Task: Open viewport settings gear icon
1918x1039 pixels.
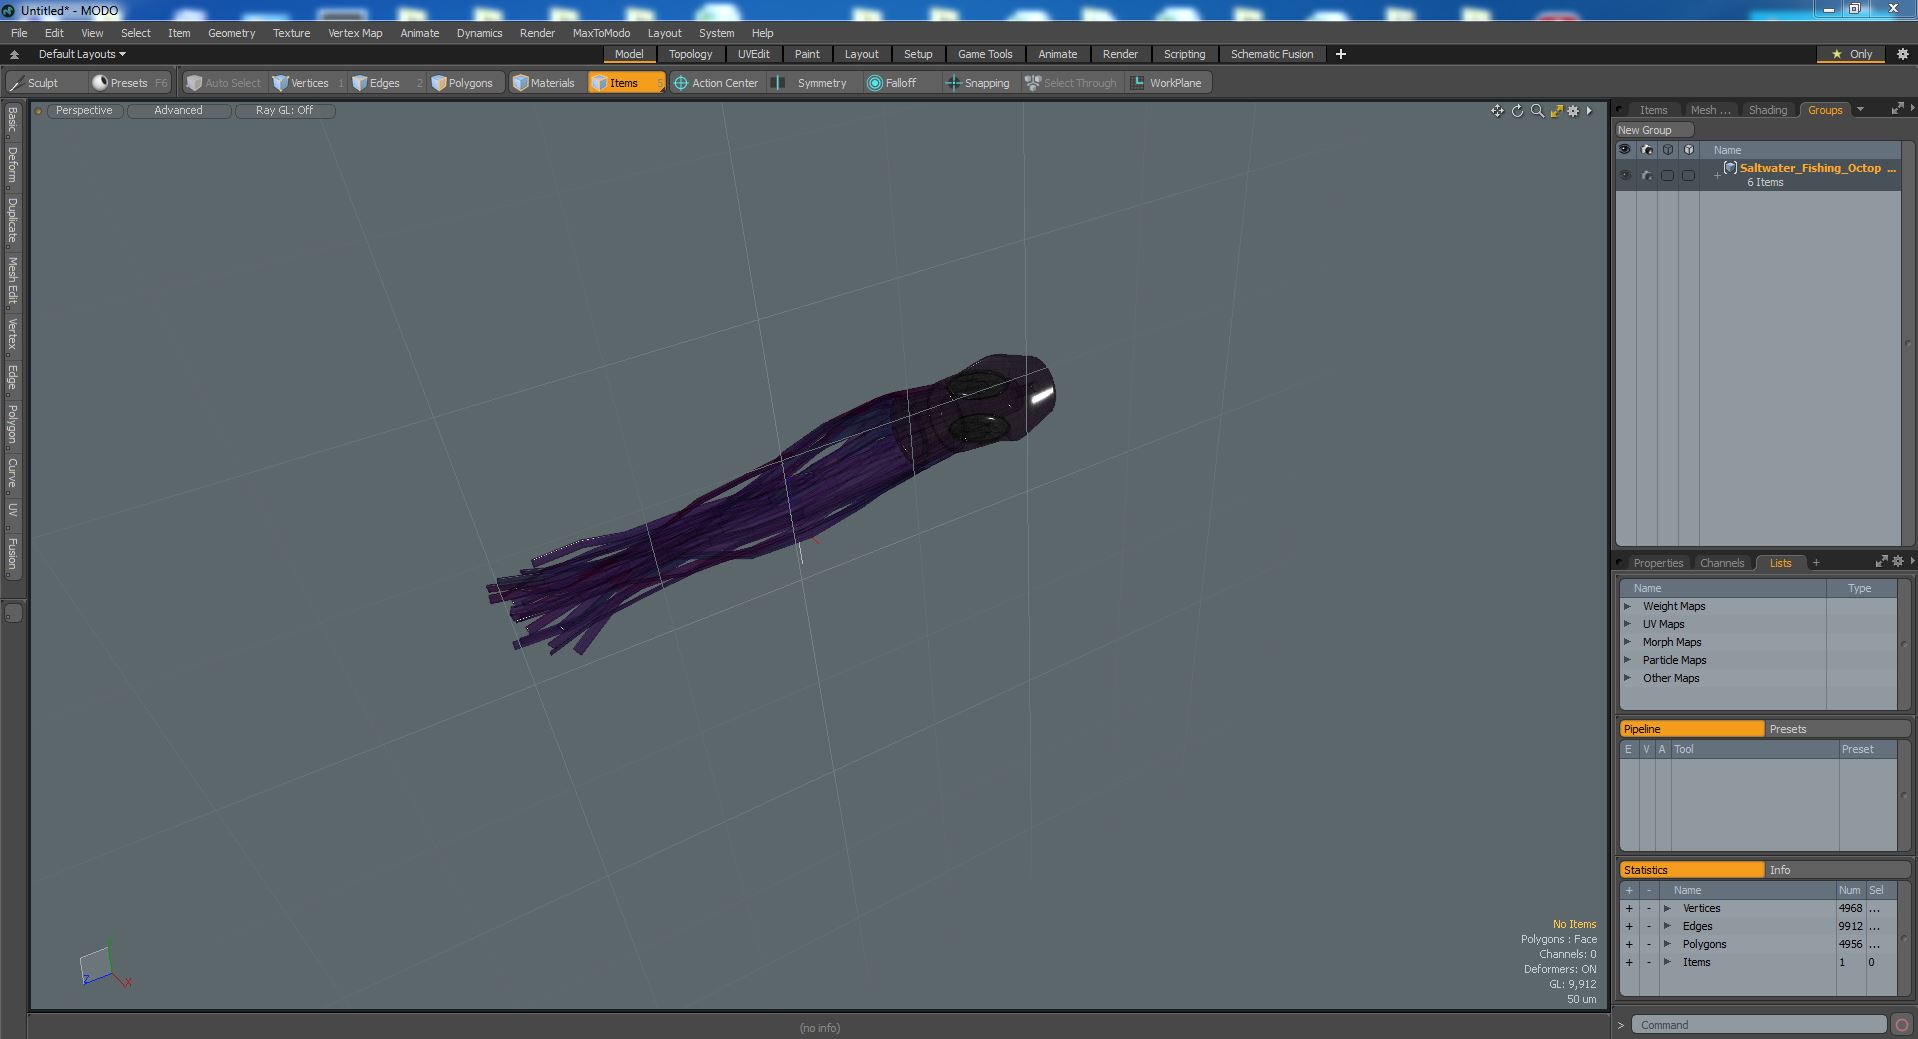Action: 1573,111
